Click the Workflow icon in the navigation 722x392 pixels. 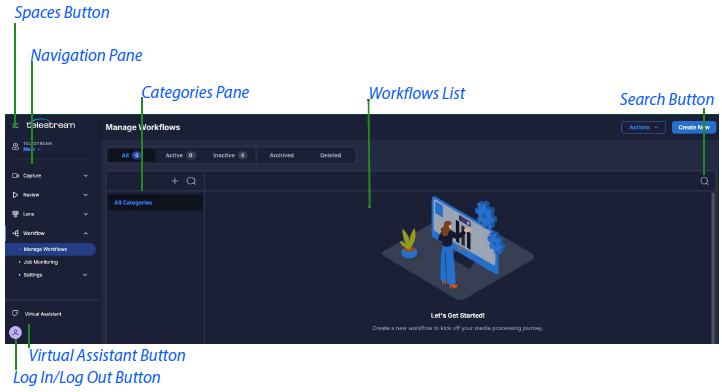pyautogui.click(x=15, y=233)
